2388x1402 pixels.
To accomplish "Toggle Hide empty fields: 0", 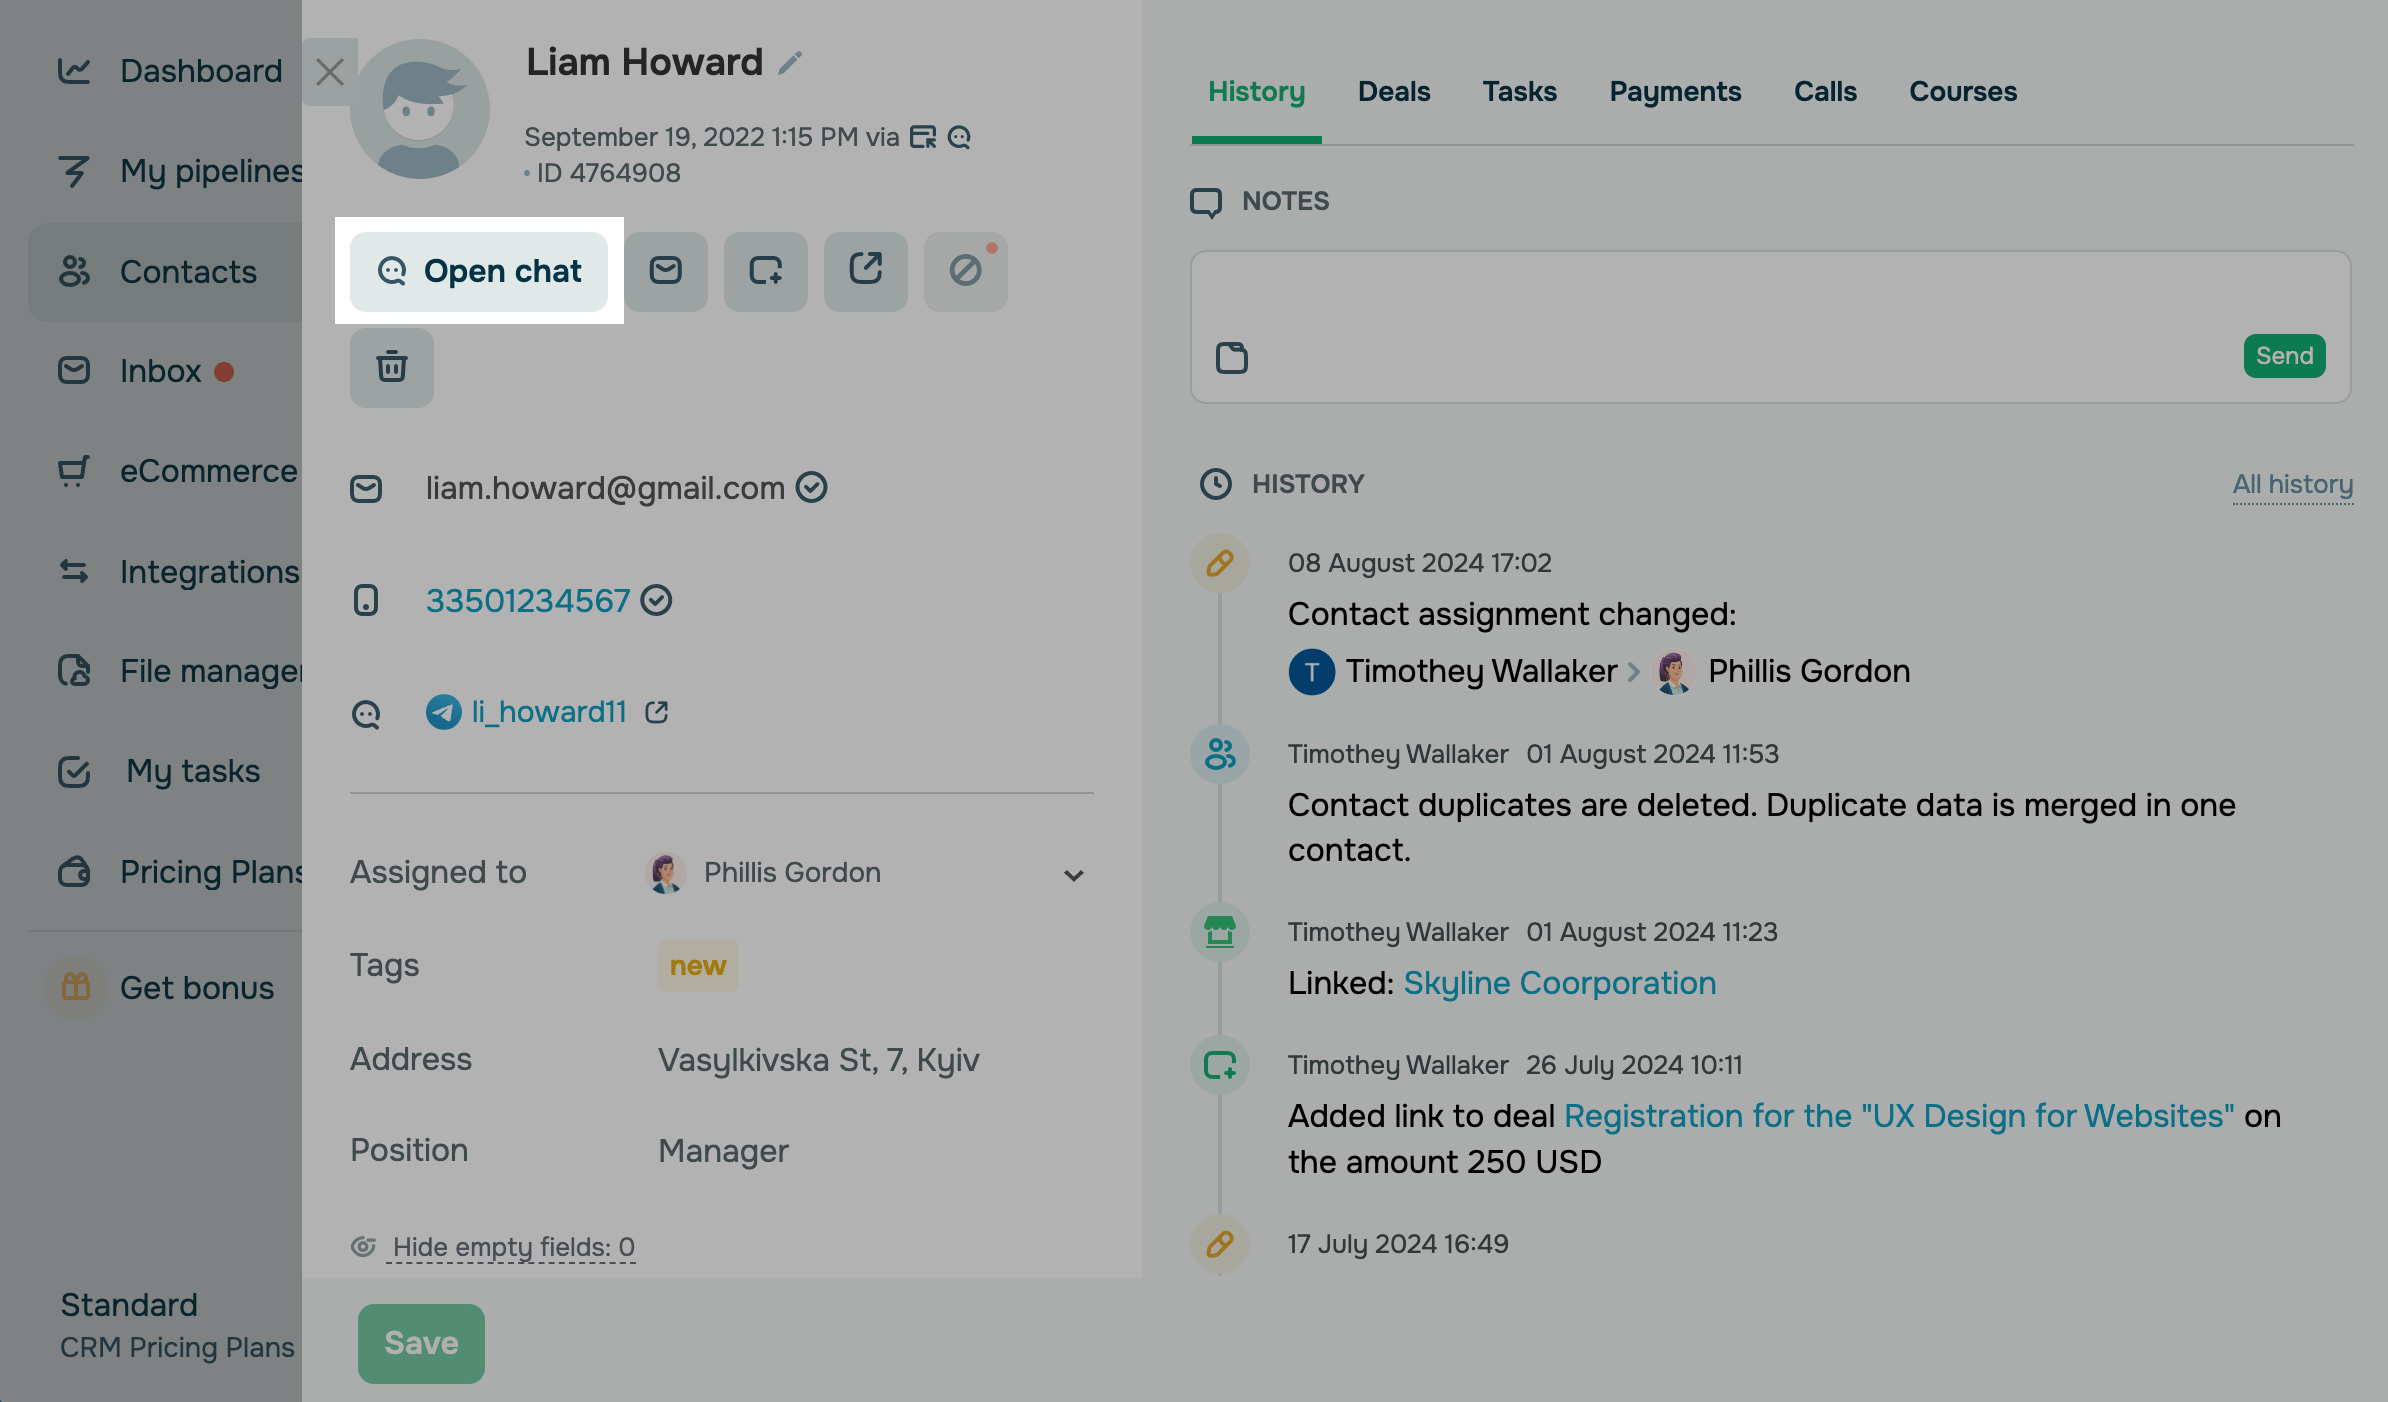I will click(513, 1247).
